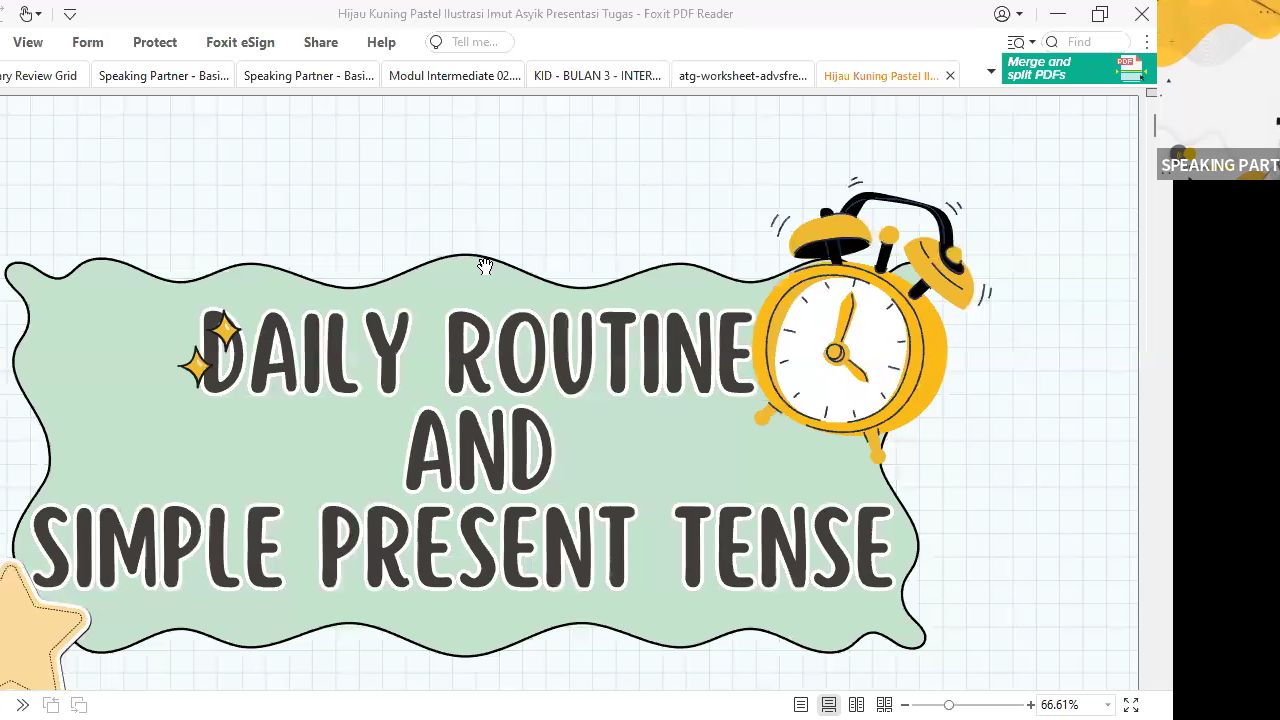This screenshot has height=720, width=1280.
Task: Expand the navigation panel with double chevron
Action: [22, 705]
